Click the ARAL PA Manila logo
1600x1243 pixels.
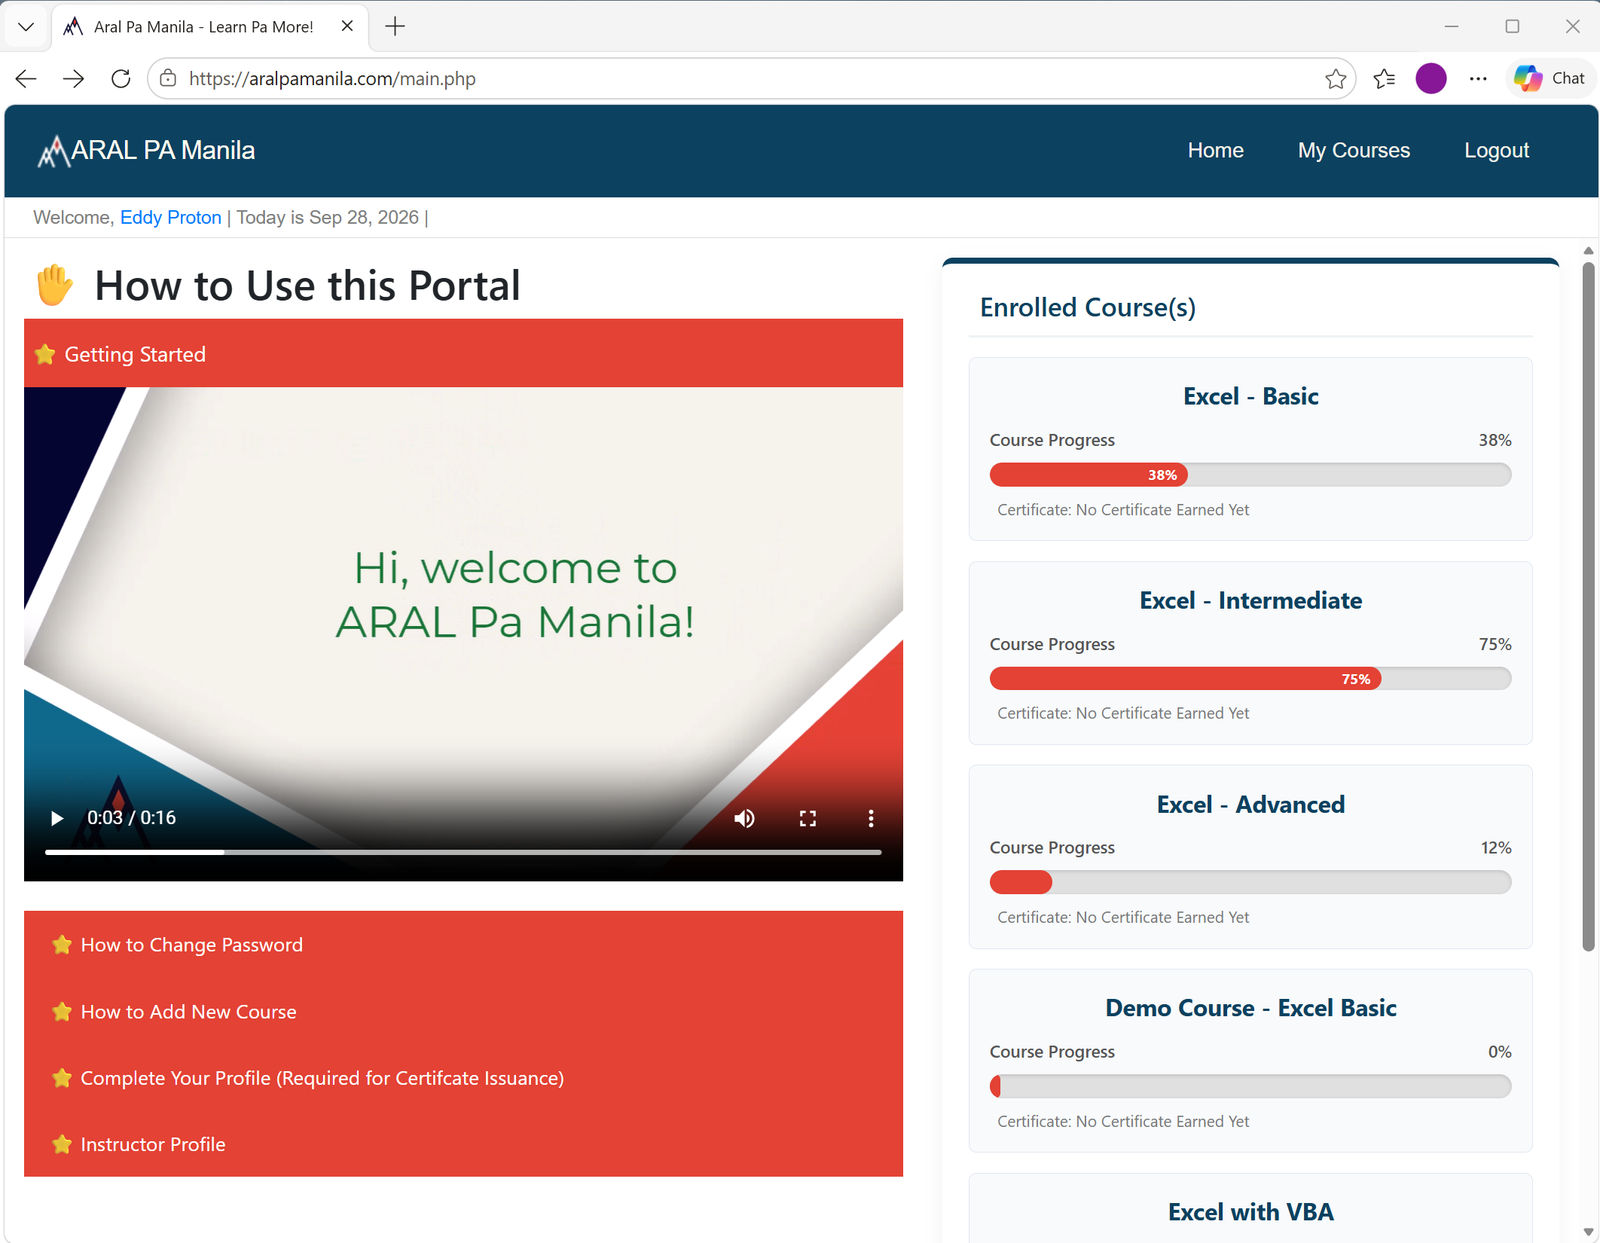(x=146, y=151)
